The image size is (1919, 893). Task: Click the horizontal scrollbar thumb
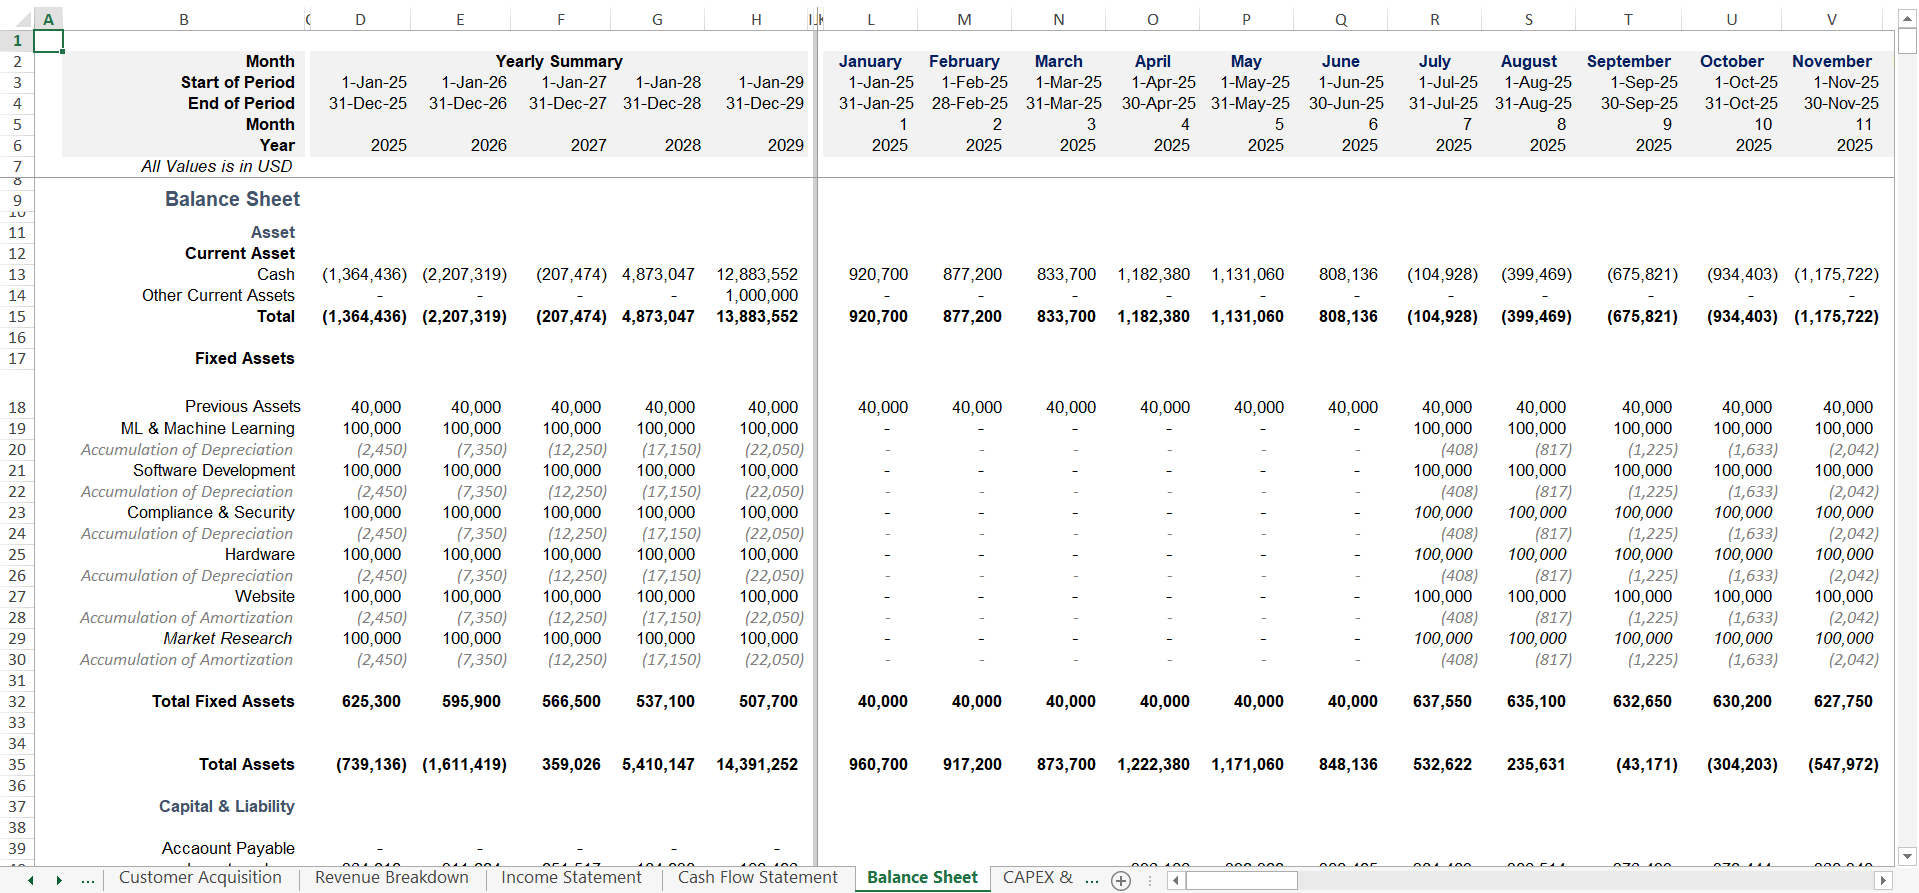1242,881
